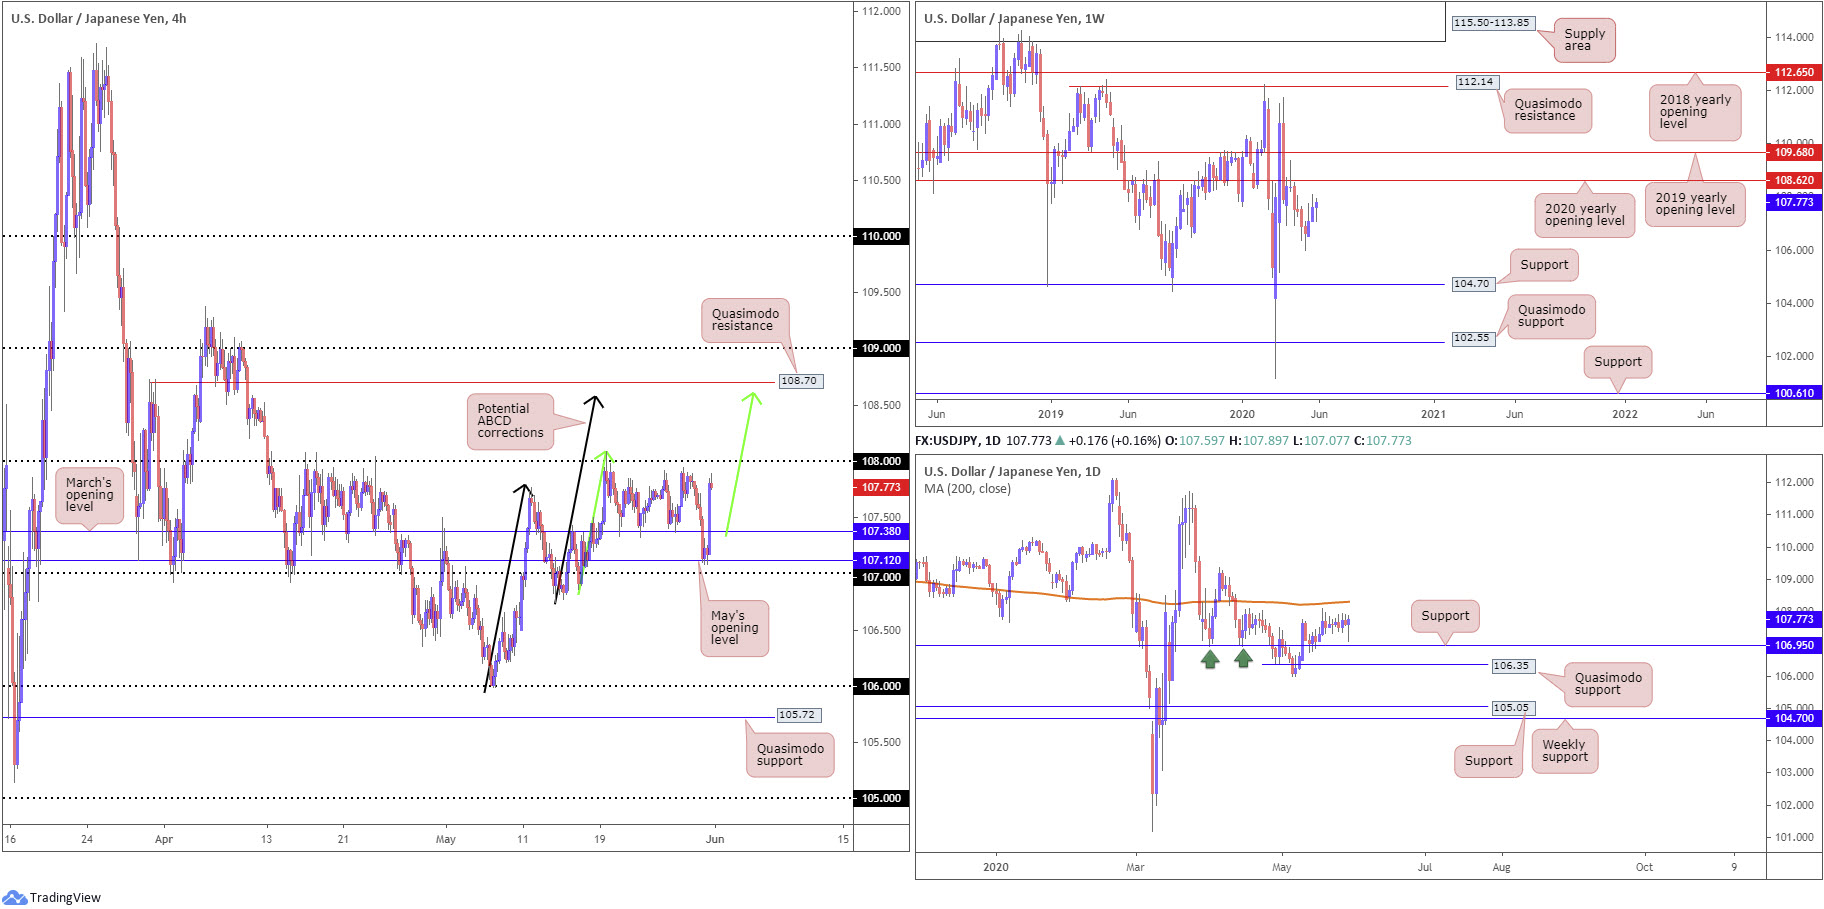Screen dimensions: 1824x909
Task: Click the left green arrow on daily chart
Action: (1210, 658)
